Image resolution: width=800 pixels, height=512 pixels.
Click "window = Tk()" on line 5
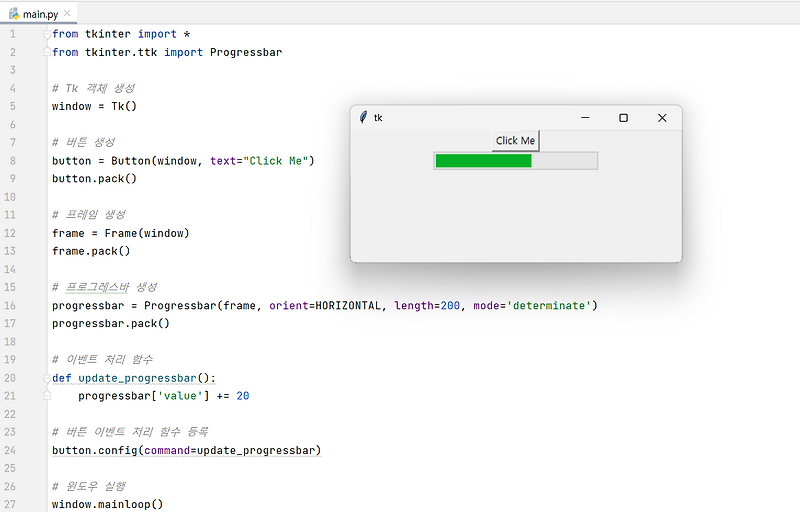click(x=94, y=106)
